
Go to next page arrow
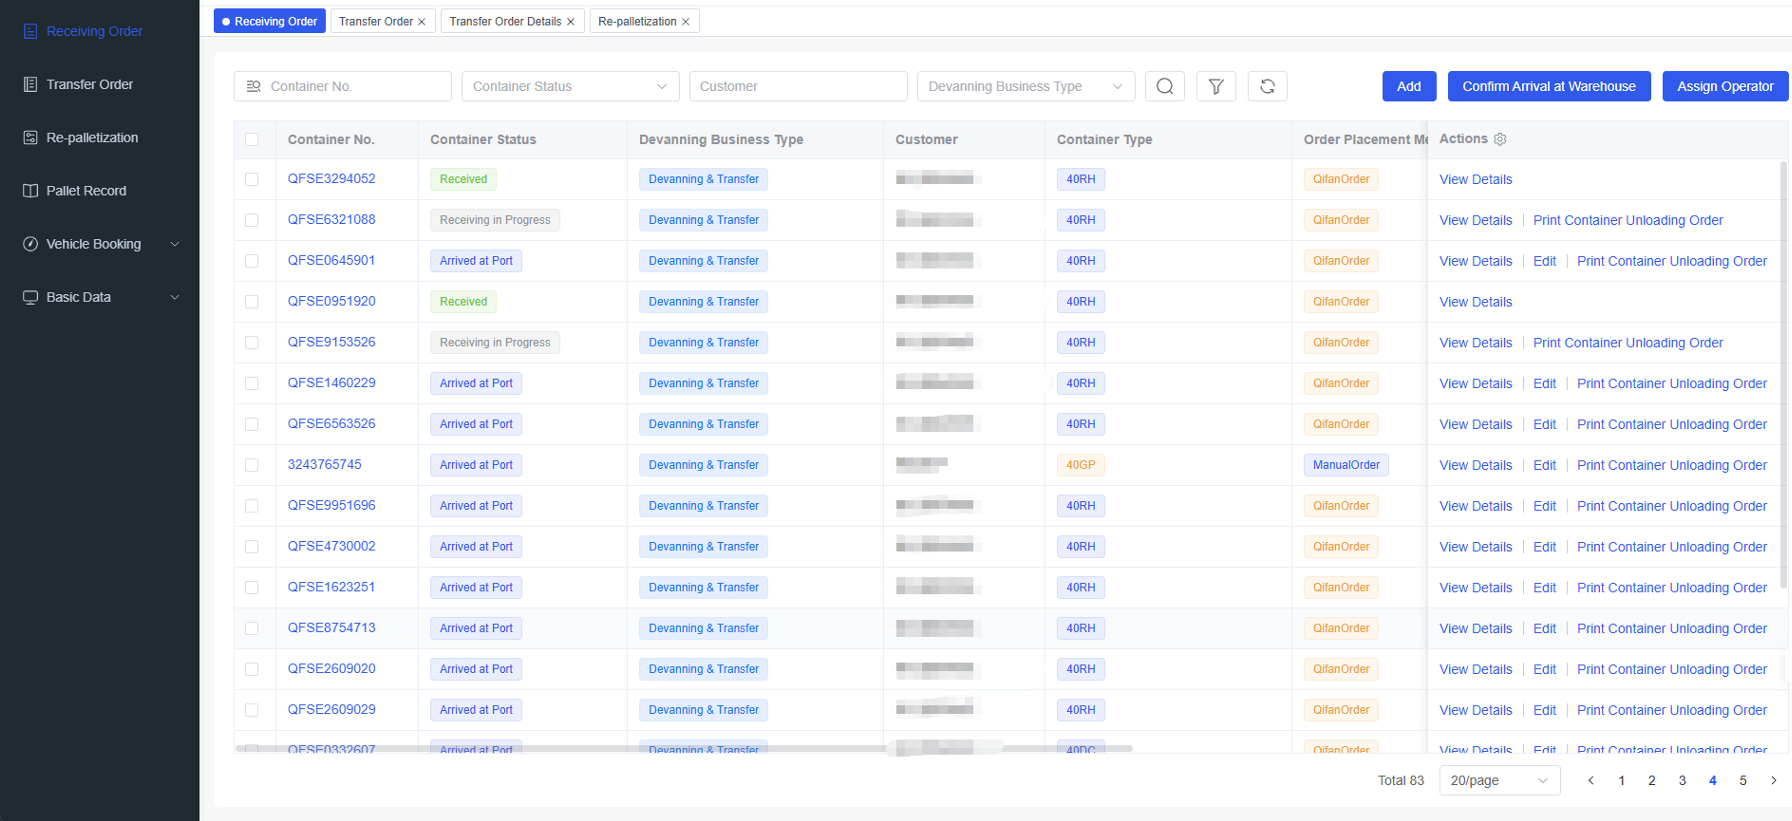[1773, 780]
